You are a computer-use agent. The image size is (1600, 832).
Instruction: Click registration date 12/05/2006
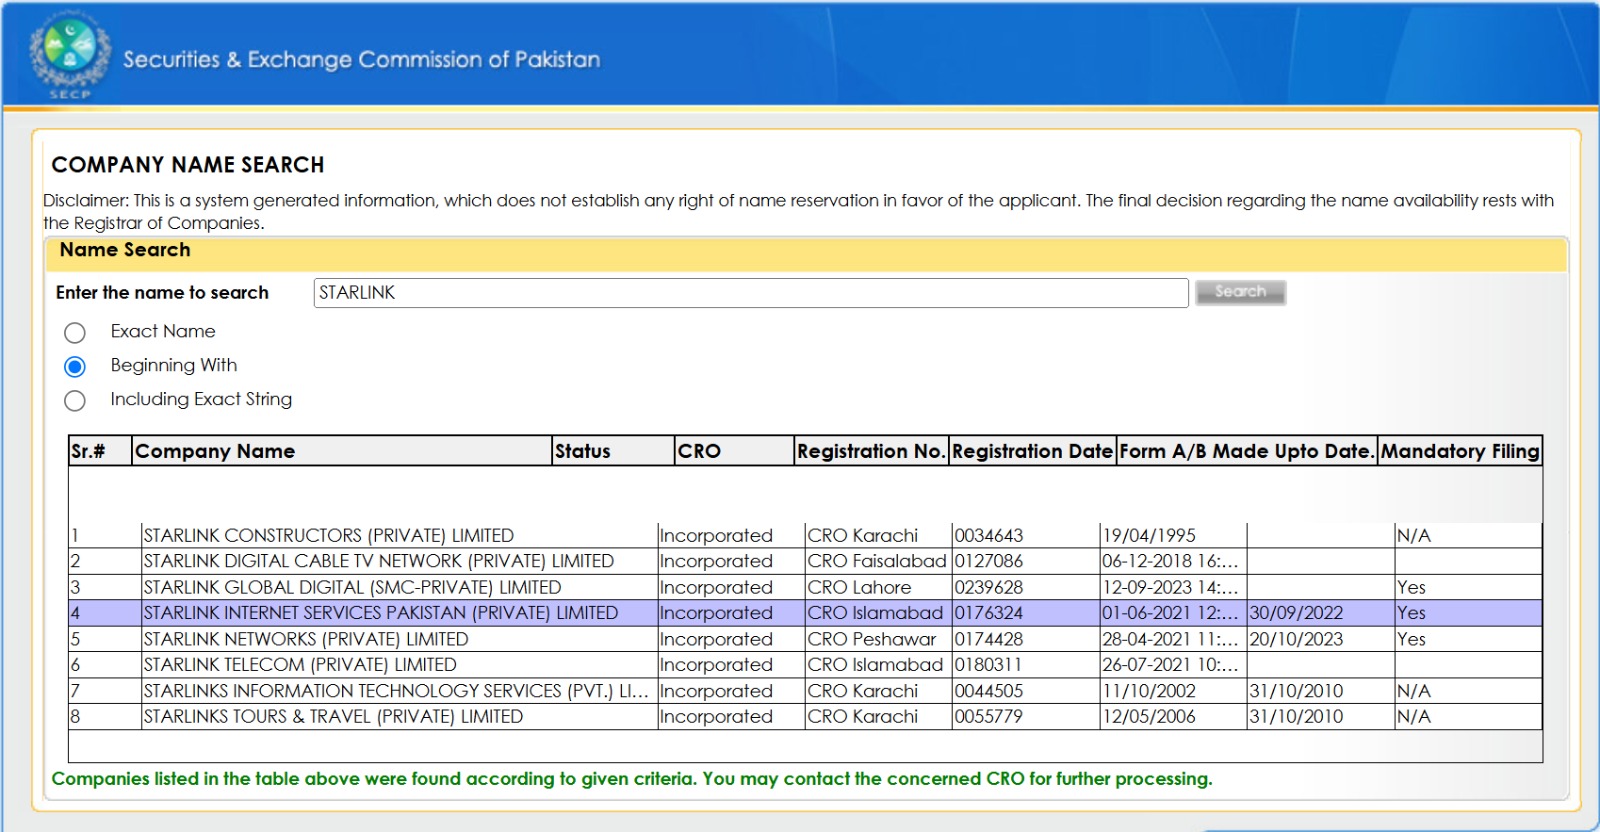[x=1148, y=717]
